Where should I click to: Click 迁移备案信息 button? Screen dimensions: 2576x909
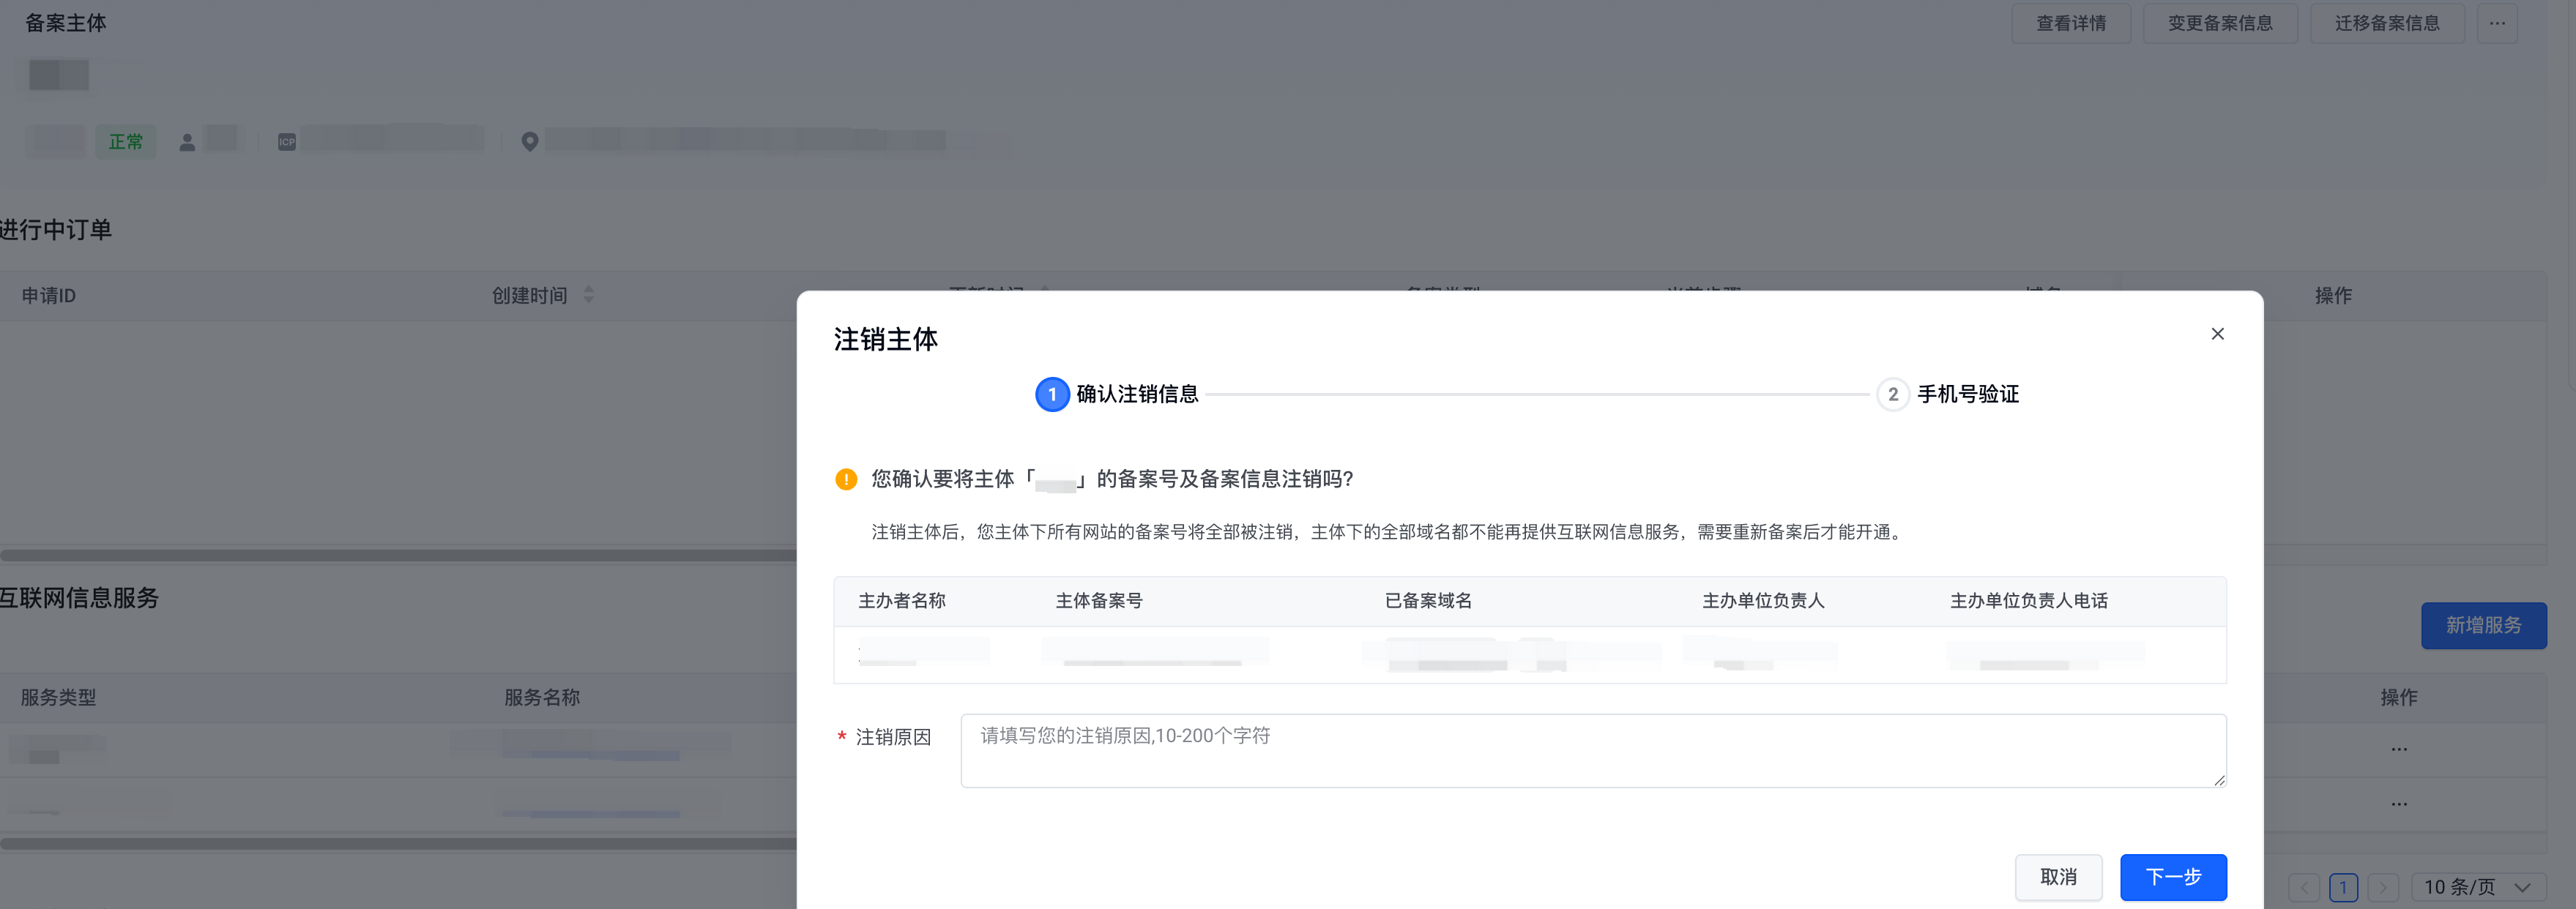tap(2386, 23)
